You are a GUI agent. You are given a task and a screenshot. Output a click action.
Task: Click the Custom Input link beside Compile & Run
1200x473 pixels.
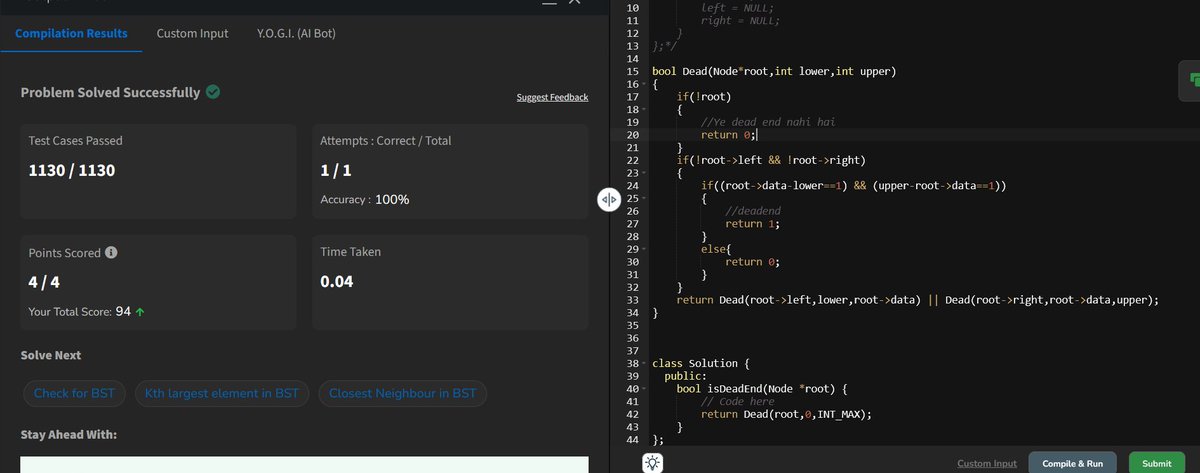(x=987, y=463)
